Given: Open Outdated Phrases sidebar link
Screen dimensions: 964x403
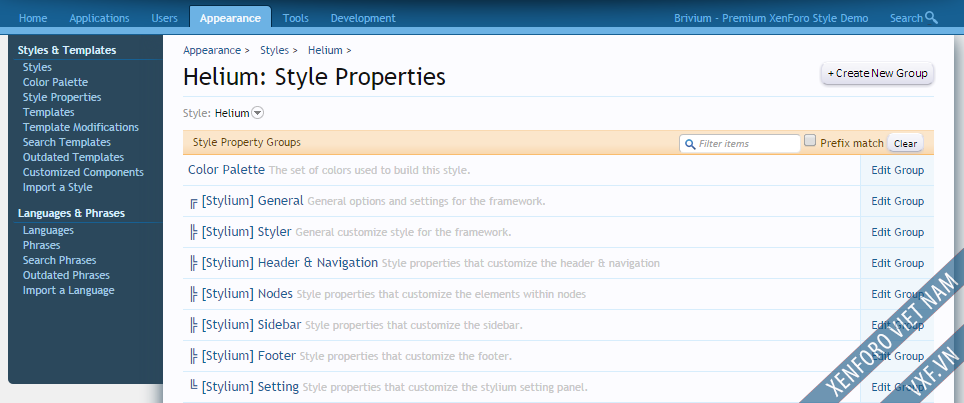Looking at the screenshot, I should pos(66,275).
